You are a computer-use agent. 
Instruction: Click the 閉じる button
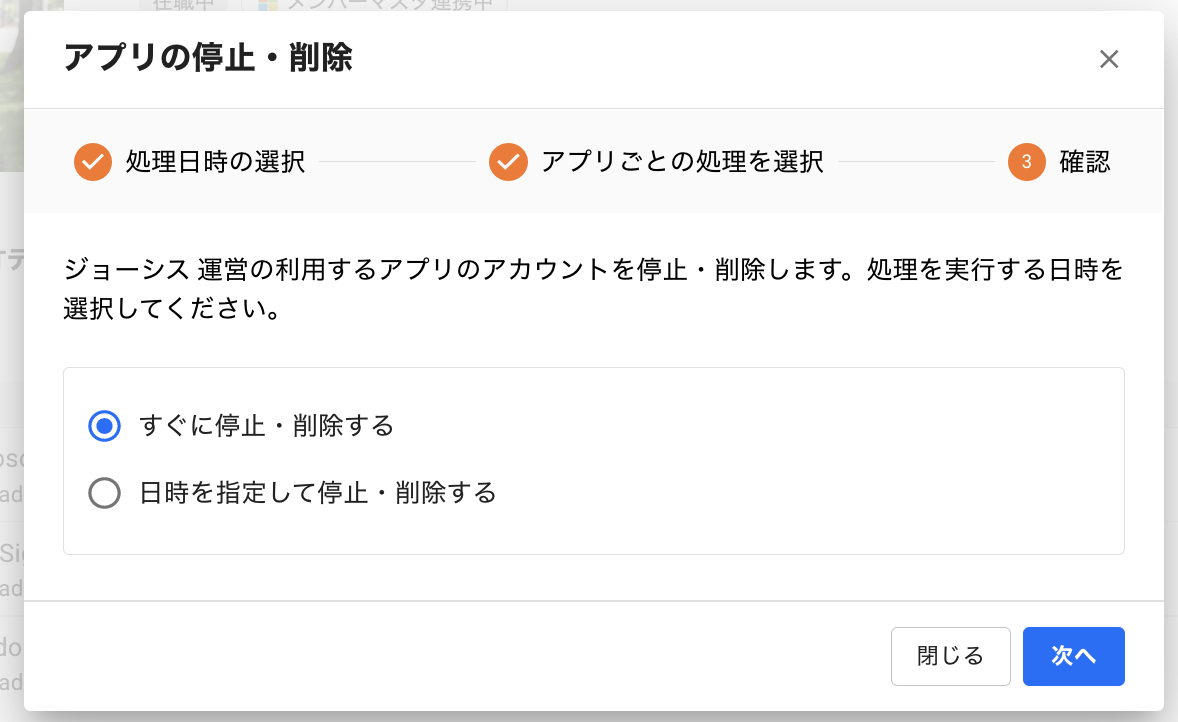(950, 656)
